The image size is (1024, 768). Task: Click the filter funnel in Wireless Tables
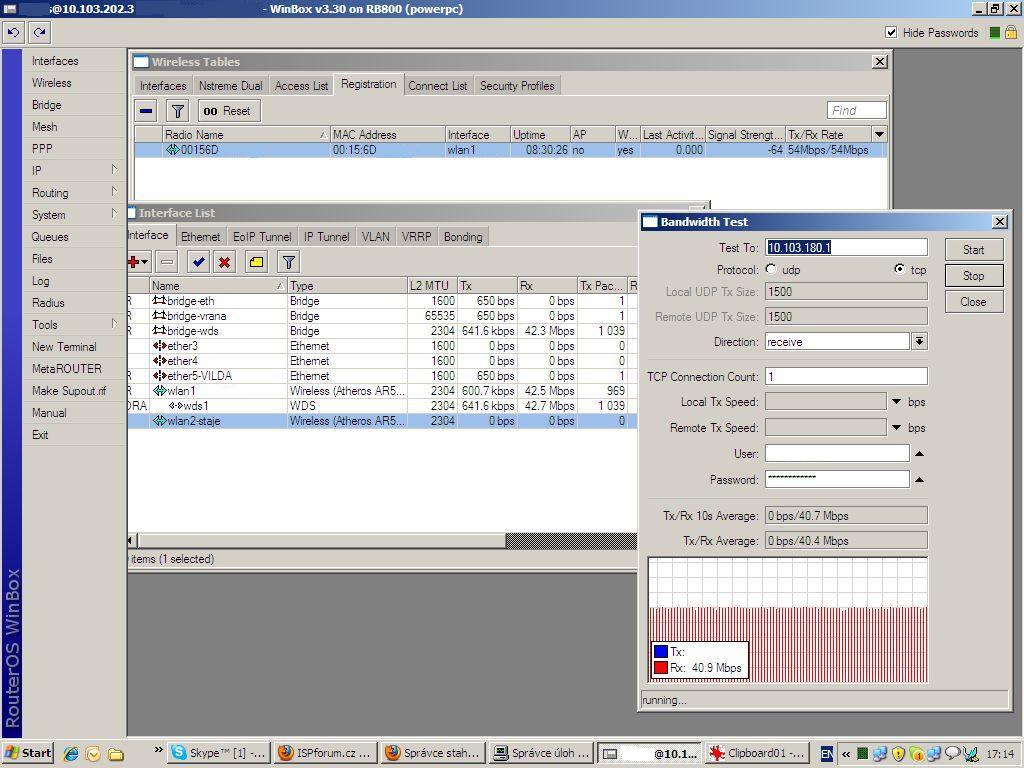(177, 111)
